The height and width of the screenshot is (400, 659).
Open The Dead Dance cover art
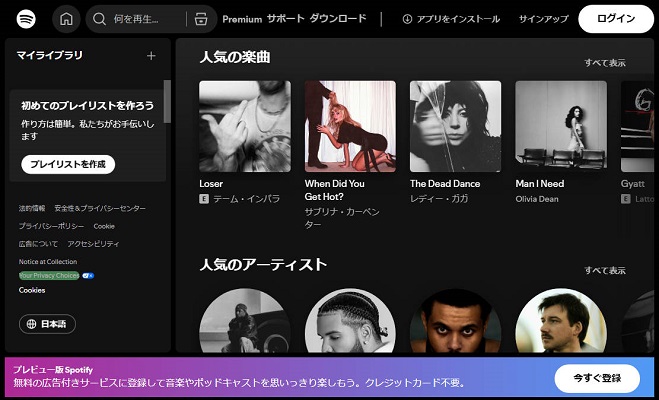click(456, 126)
